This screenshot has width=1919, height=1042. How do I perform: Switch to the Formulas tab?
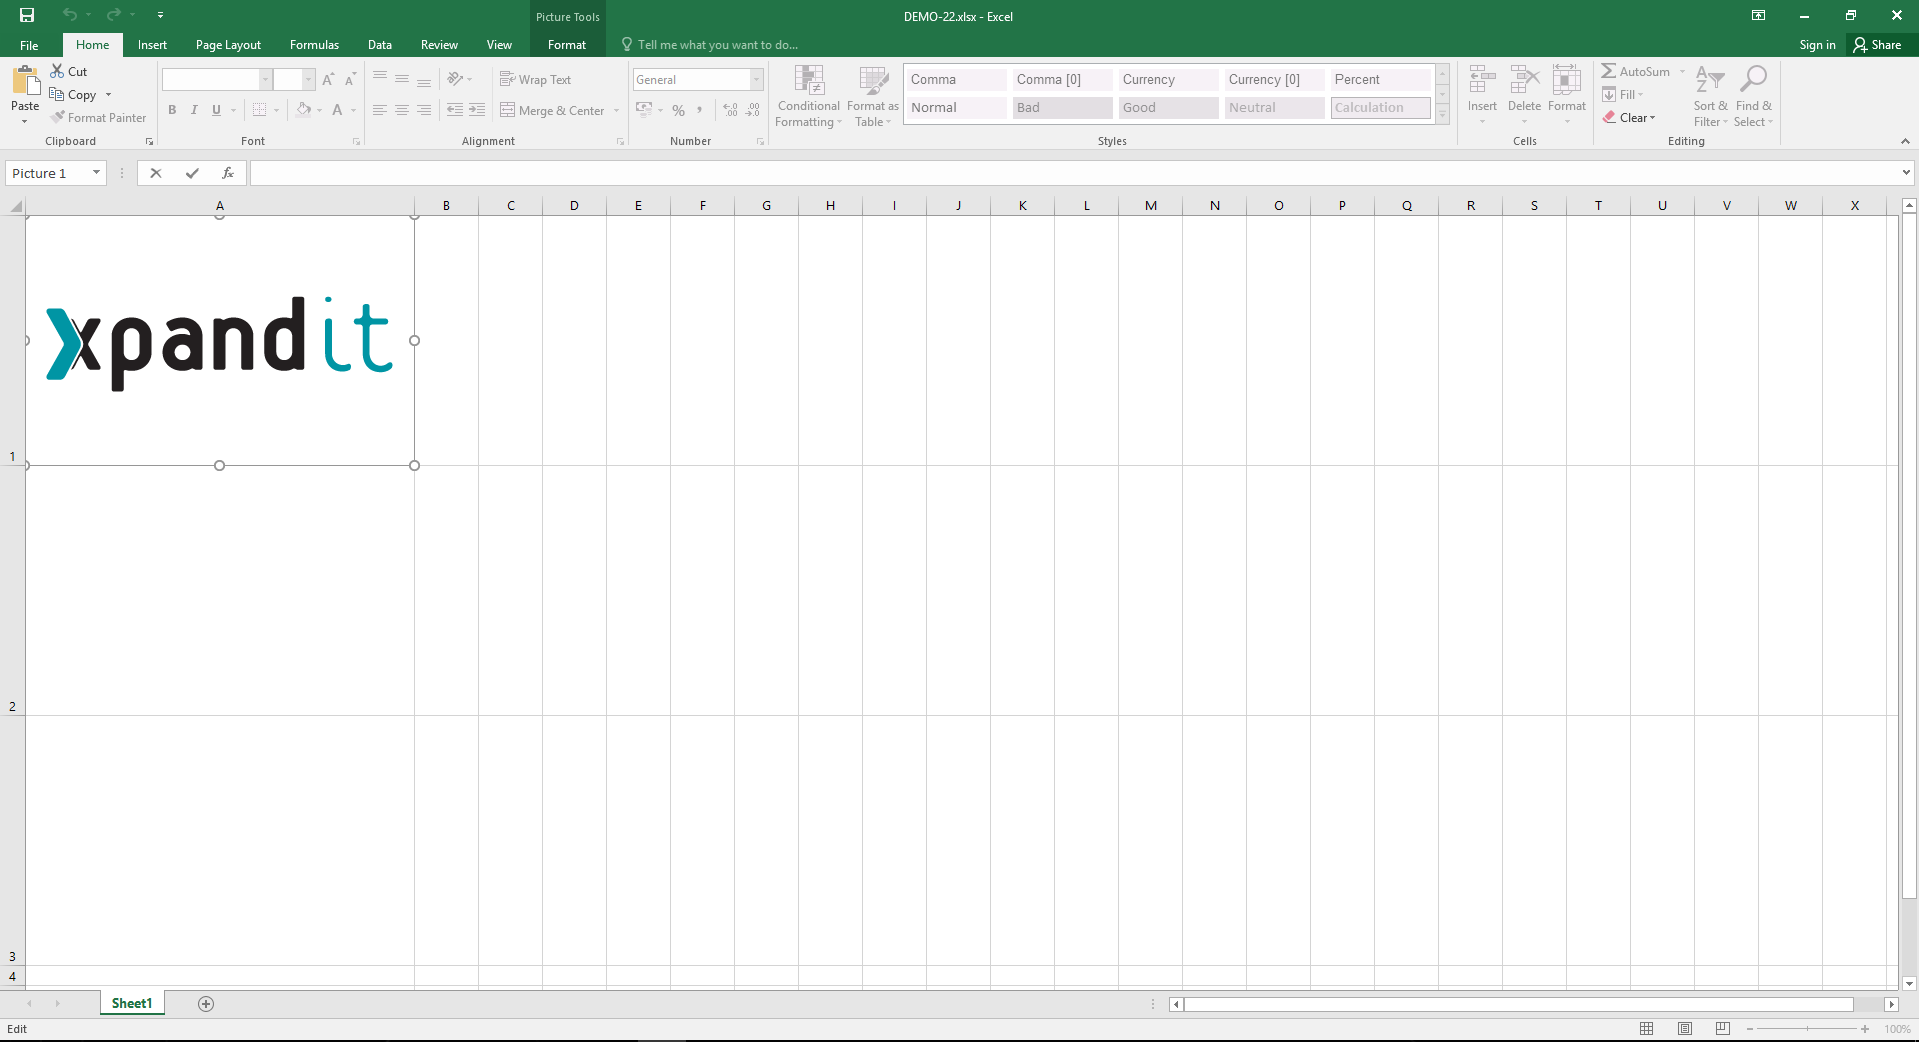314,45
